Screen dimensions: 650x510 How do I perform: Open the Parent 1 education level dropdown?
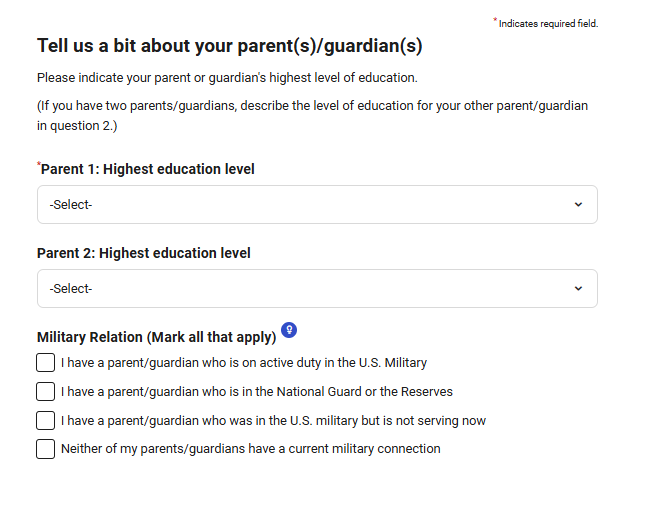pos(317,205)
